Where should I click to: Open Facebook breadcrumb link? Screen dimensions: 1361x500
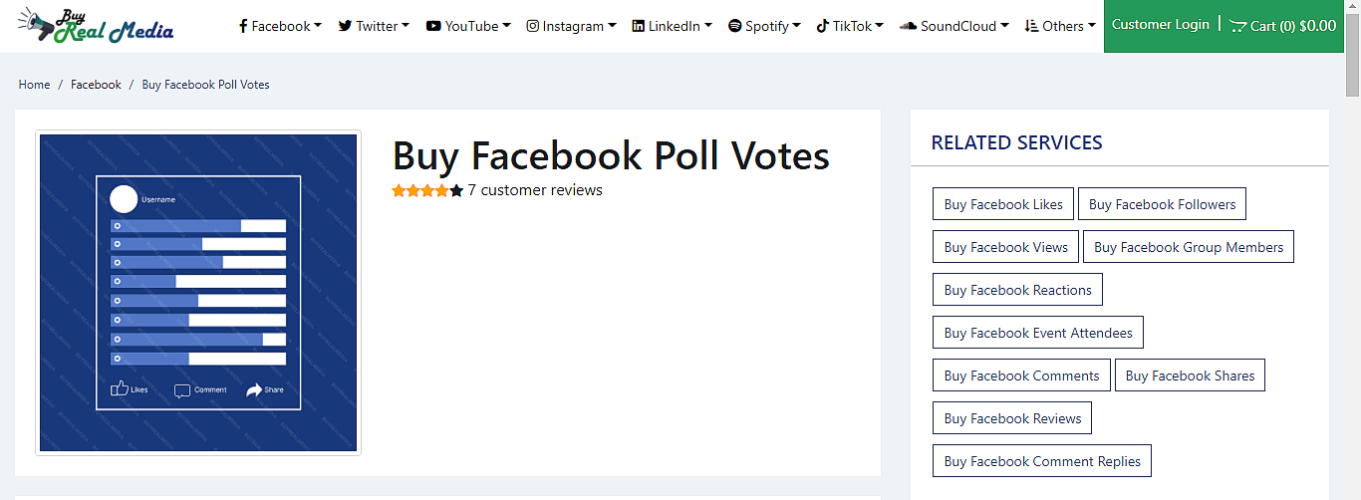[x=96, y=85]
